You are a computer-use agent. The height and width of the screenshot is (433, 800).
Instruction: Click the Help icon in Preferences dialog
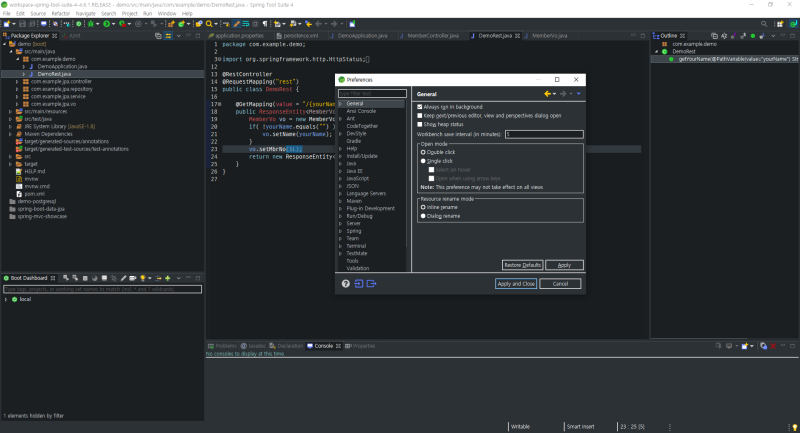coord(346,284)
